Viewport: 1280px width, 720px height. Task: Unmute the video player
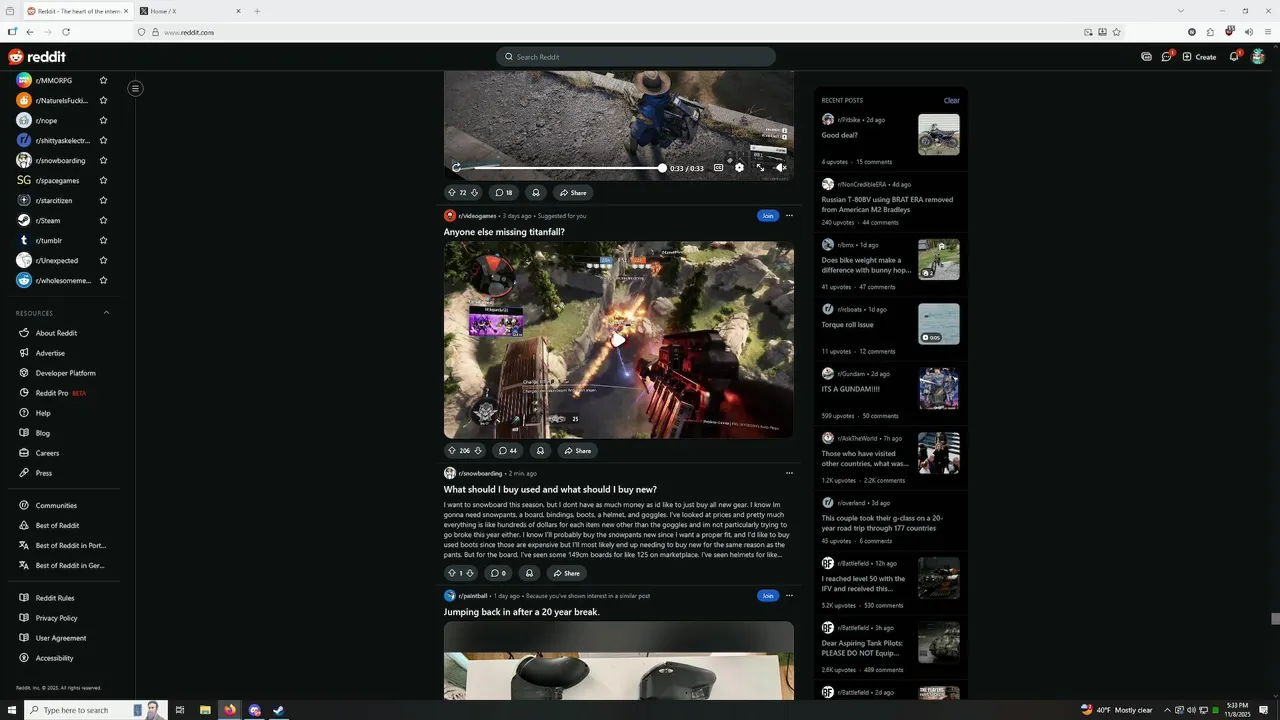pyautogui.click(x=781, y=168)
